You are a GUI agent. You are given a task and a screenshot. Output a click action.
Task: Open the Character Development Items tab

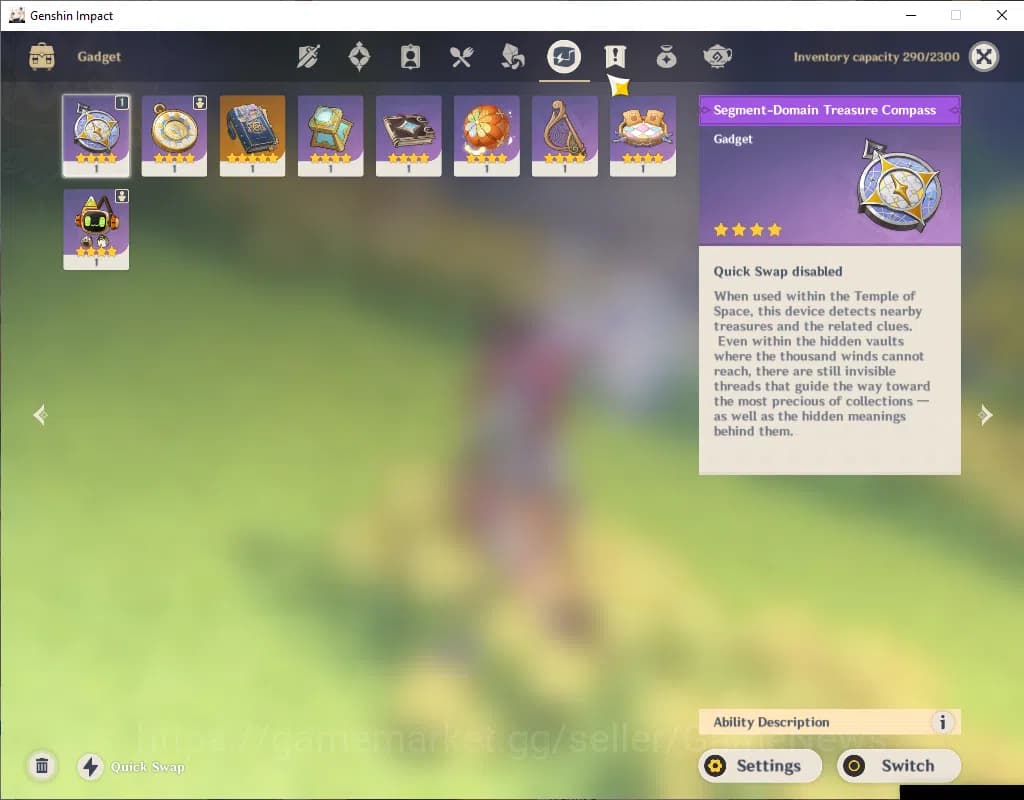click(x=410, y=57)
